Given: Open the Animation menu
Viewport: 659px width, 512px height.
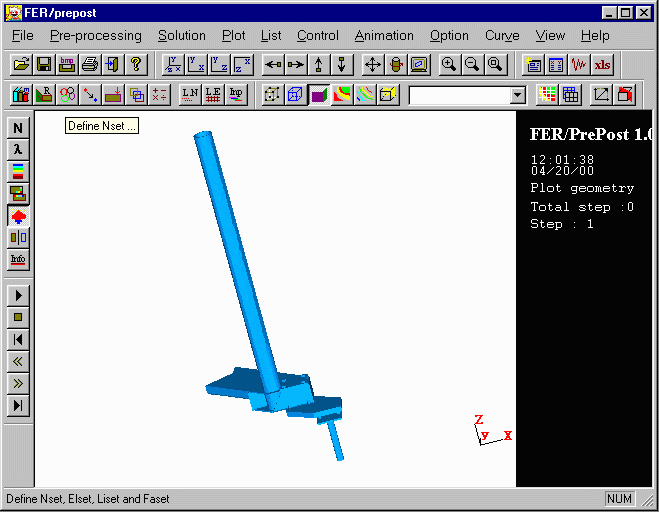Looking at the screenshot, I should click(384, 35).
